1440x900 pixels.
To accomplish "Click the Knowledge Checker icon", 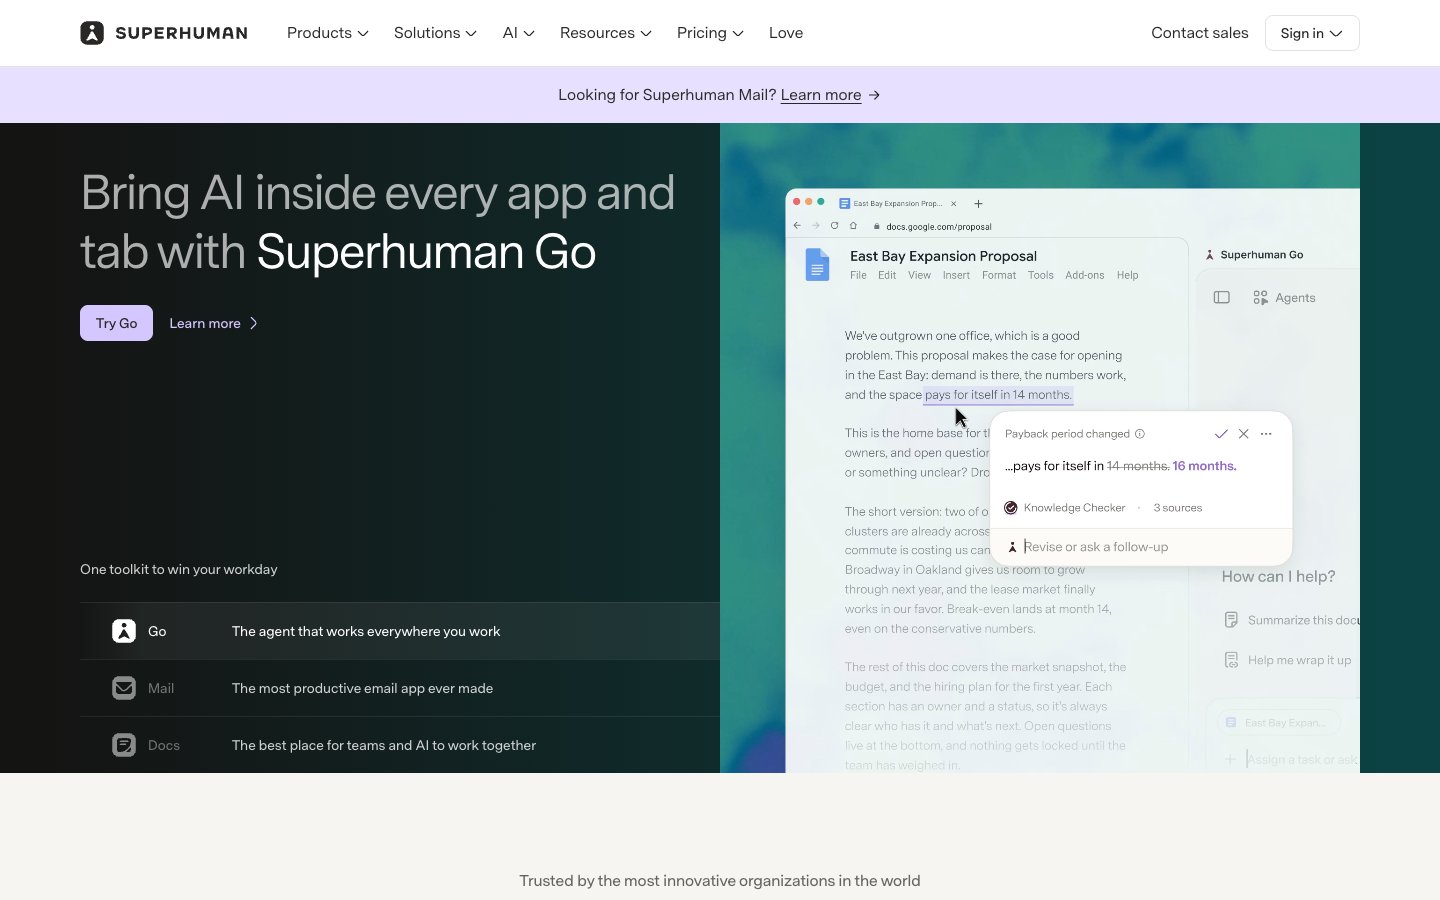I will click(x=1011, y=508).
